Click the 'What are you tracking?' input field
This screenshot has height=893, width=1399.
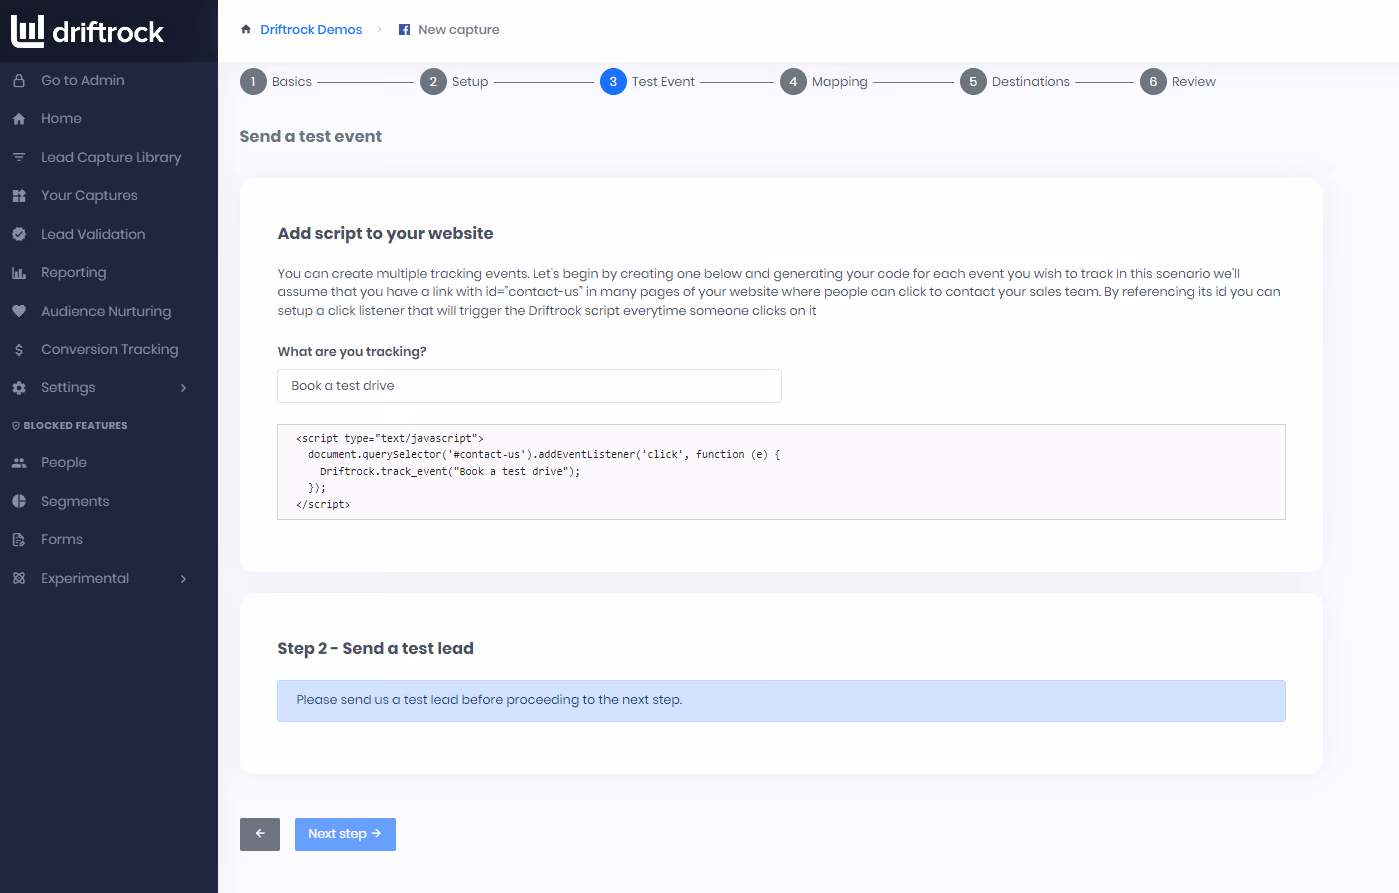coord(529,386)
